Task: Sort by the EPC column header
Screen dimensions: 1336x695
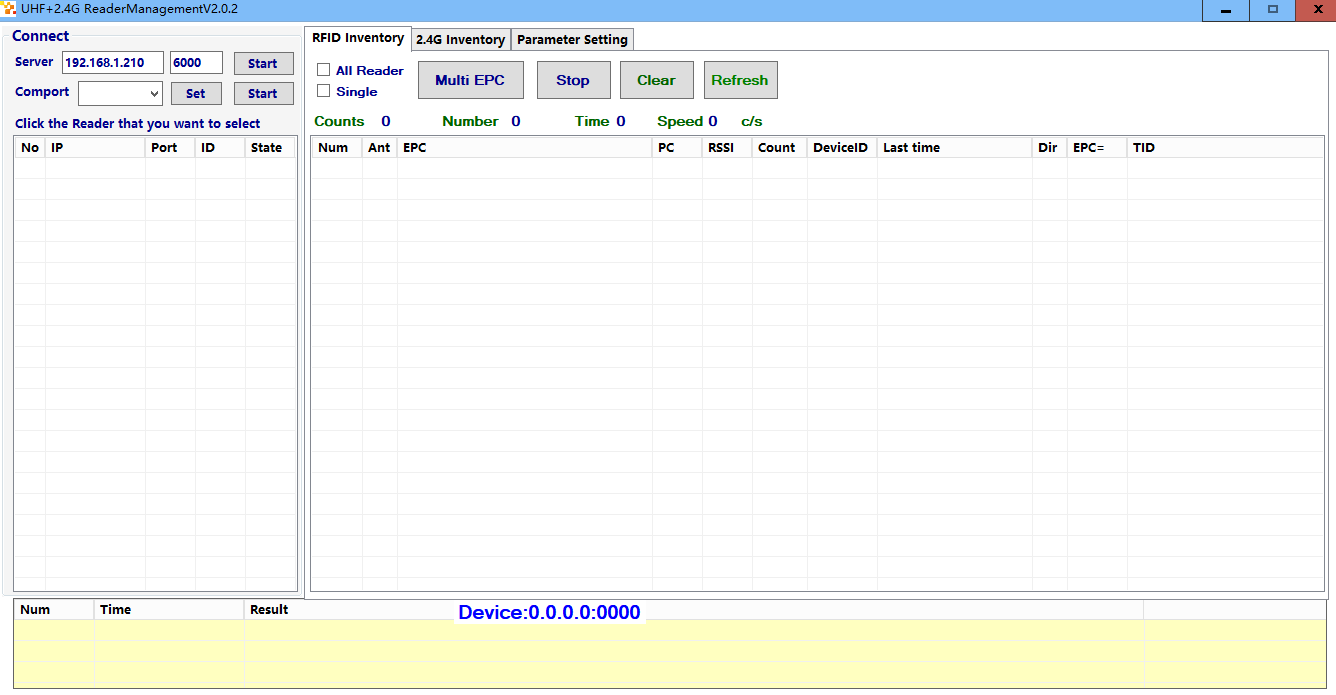Action: (x=524, y=147)
